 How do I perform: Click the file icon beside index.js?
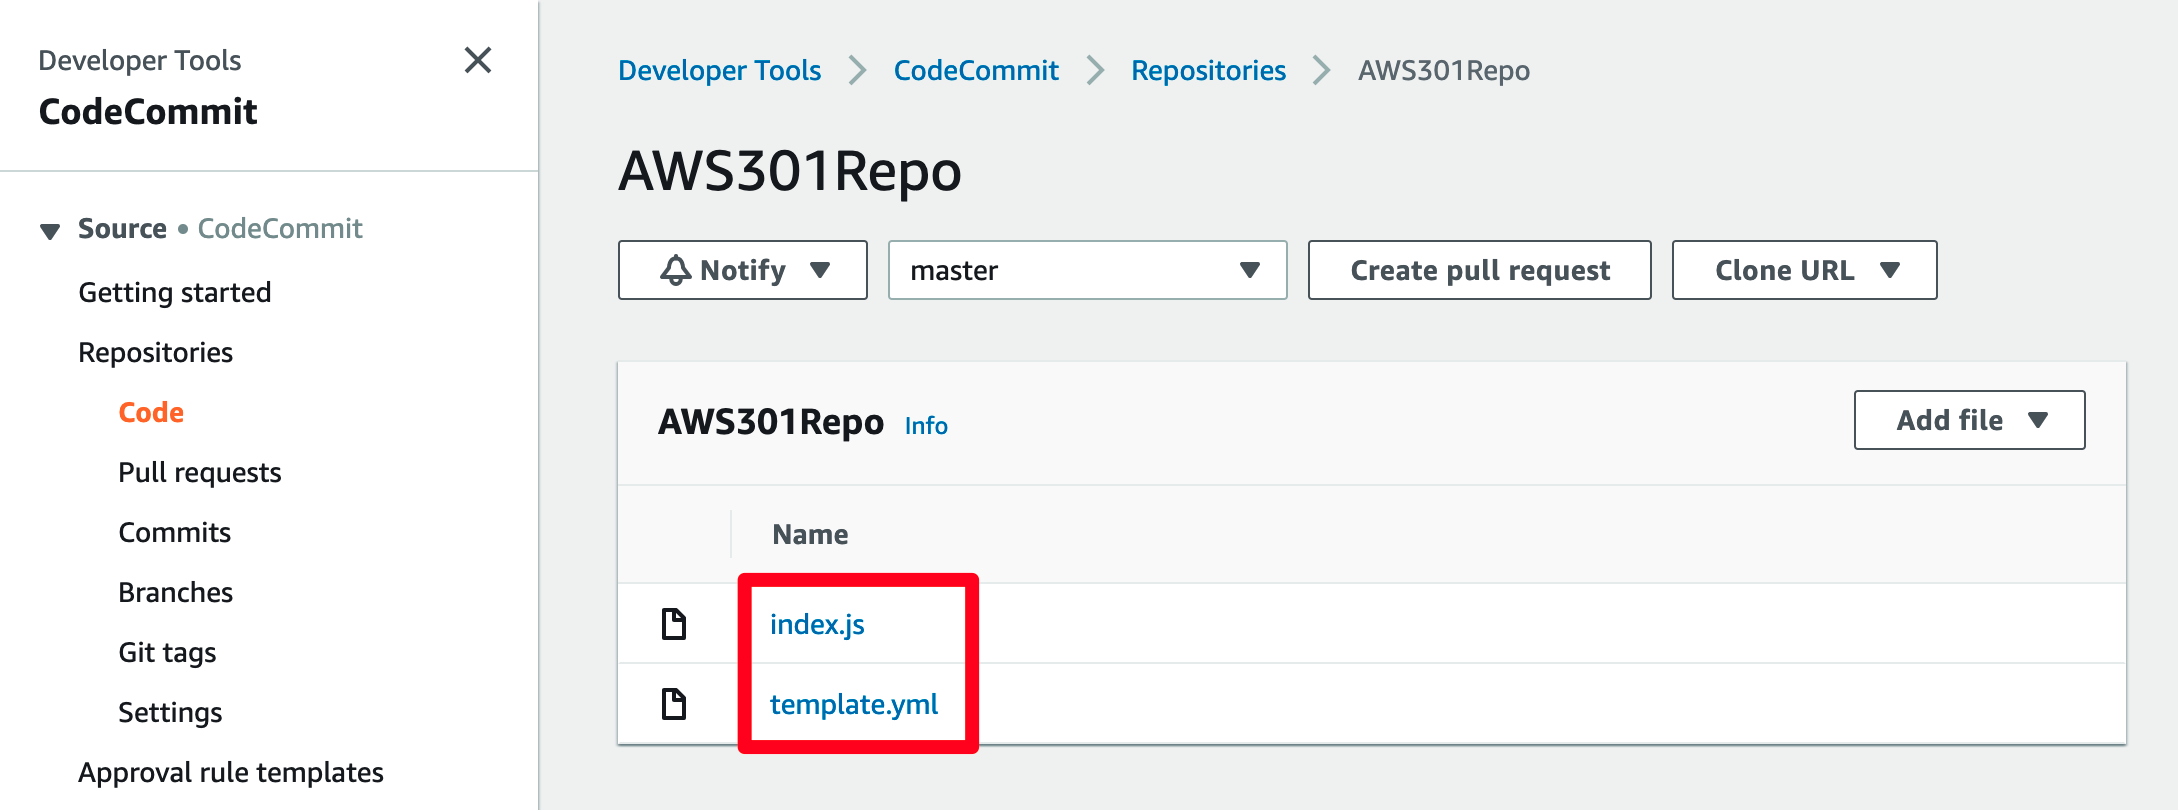tap(675, 624)
